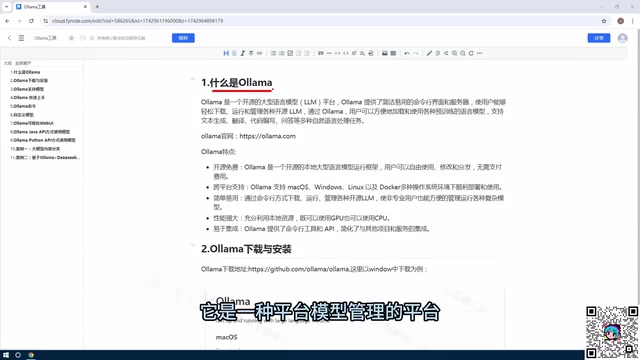Insert a blockquote with quote icon
This screenshot has width=640, height=360.
coord(321,53)
